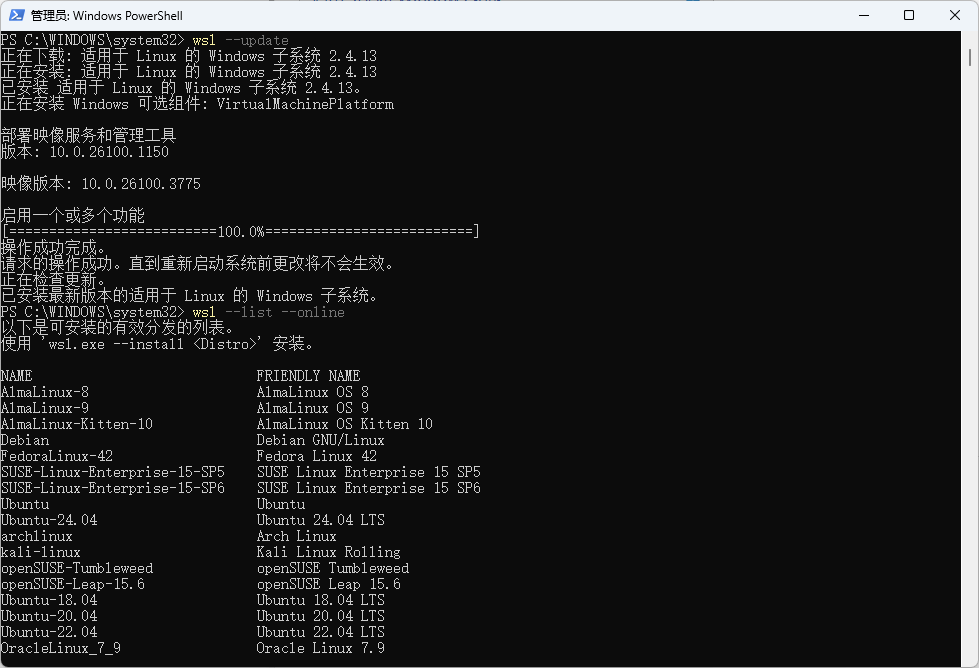Click friendly name 'Debian GNU/Linux'
This screenshot has width=979, height=668.
click(x=320, y=440)
